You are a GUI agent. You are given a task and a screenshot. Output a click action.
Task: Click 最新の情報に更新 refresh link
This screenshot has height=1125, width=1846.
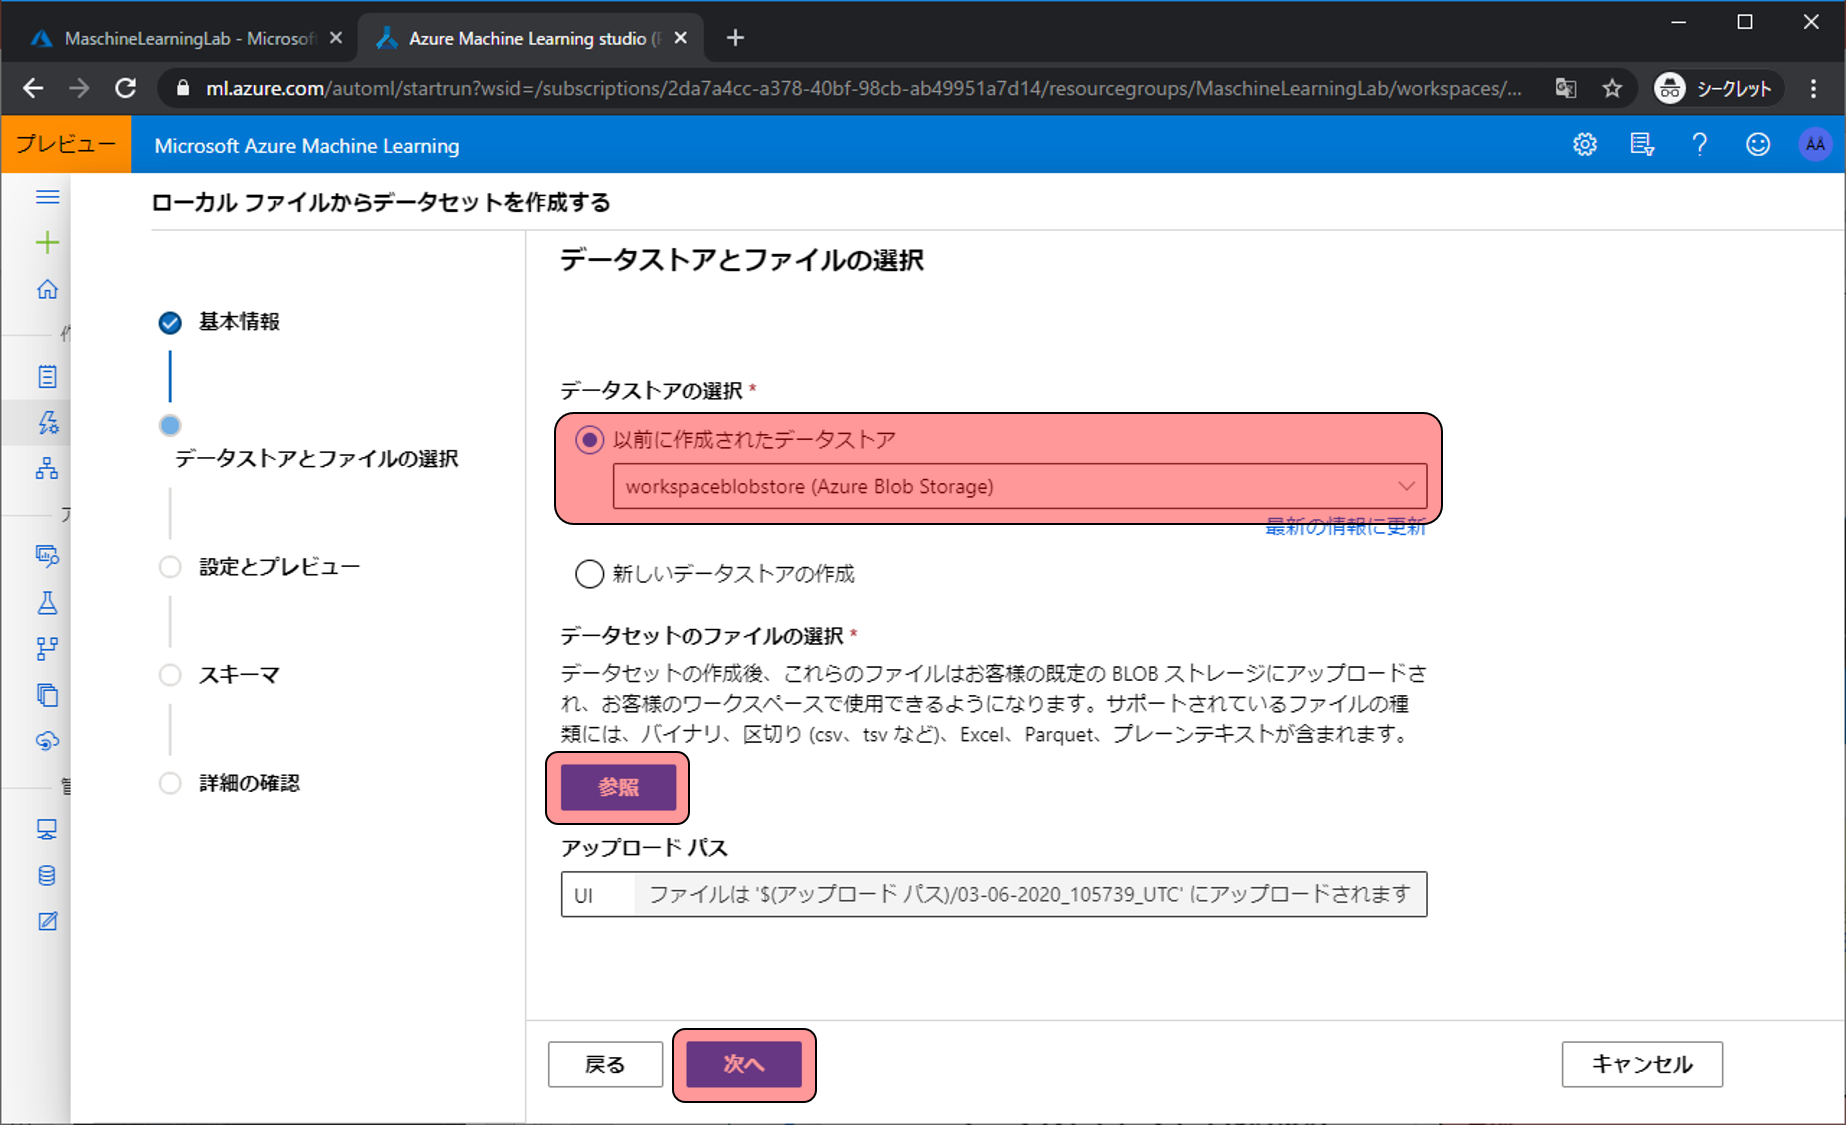[1345, 528]
